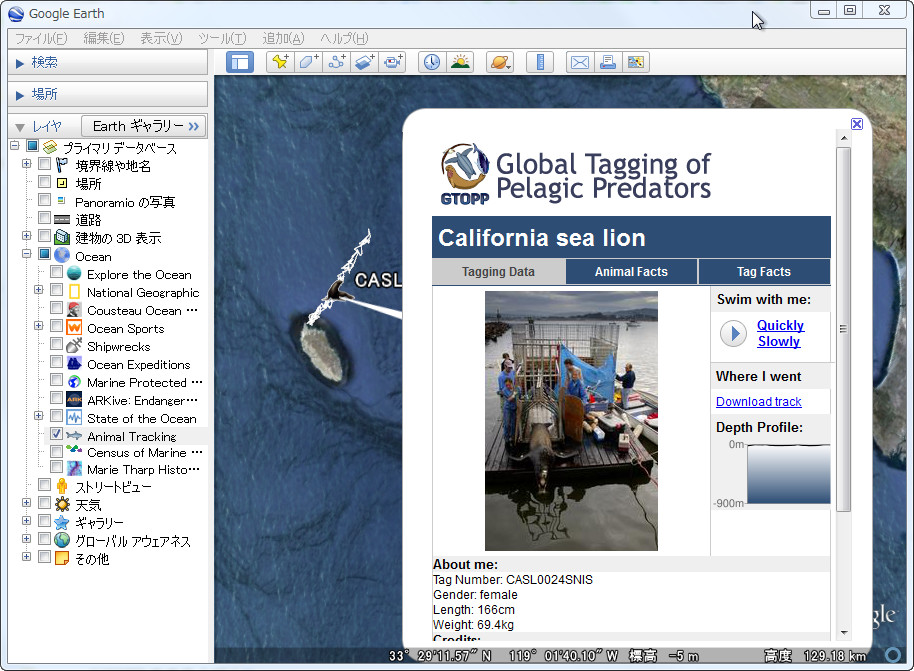
Task: Open the Earth ギャラリー button
Action: pos(143,126)
